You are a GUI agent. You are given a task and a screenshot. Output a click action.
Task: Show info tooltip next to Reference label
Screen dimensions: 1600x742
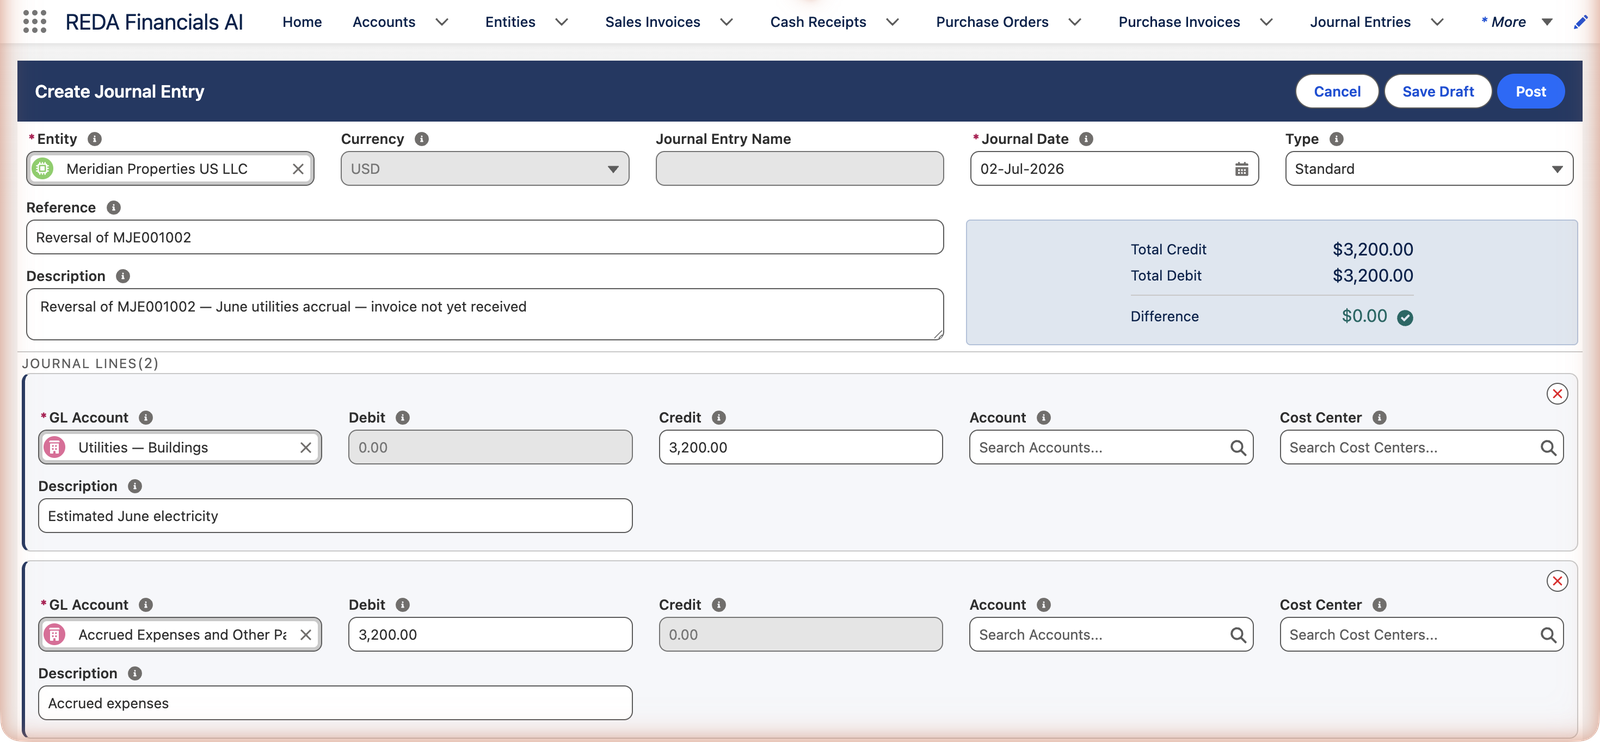(113, 208)
